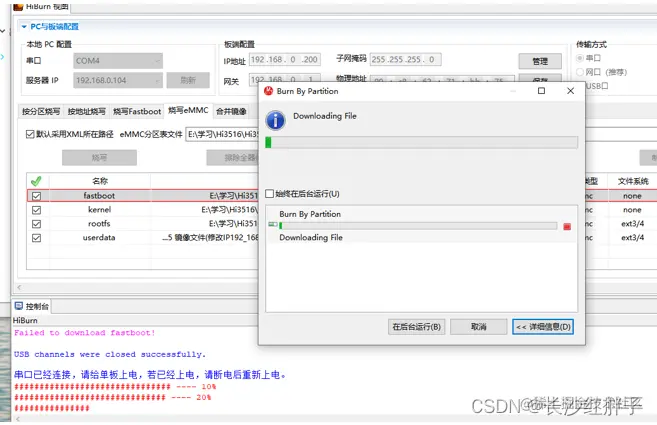Click 'Failed to download fastboot!' console line
This screenshot has height=425, width=657.
[x=85, y=333]
